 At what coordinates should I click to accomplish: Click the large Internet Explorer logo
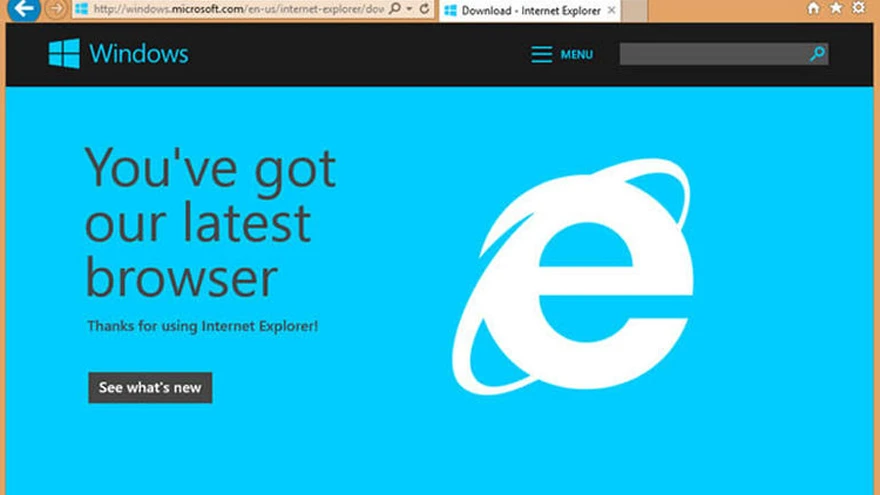coord(572,275)
